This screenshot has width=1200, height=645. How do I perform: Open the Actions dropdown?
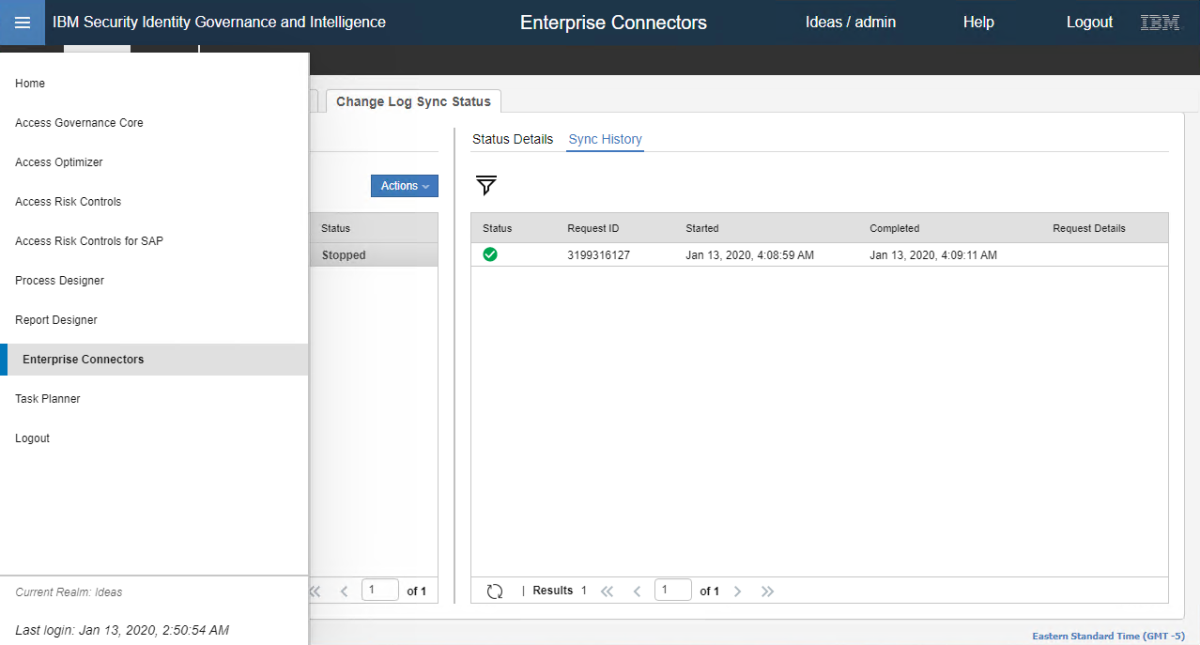click(x=404, y=186)
